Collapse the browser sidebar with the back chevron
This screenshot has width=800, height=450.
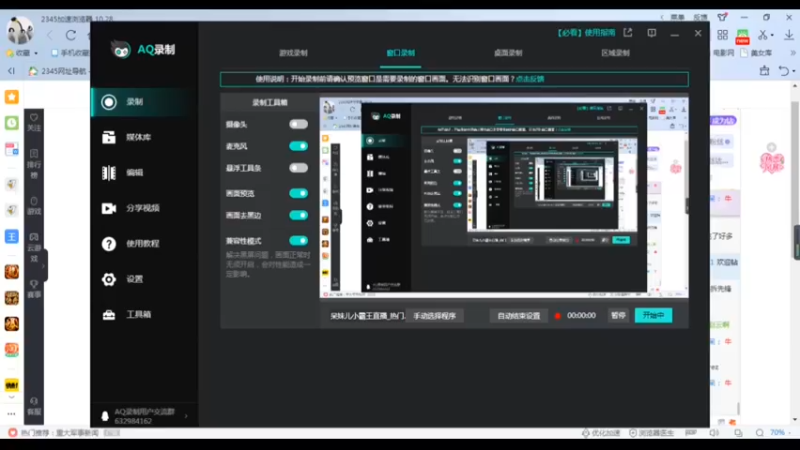click(x=11, y=71)
